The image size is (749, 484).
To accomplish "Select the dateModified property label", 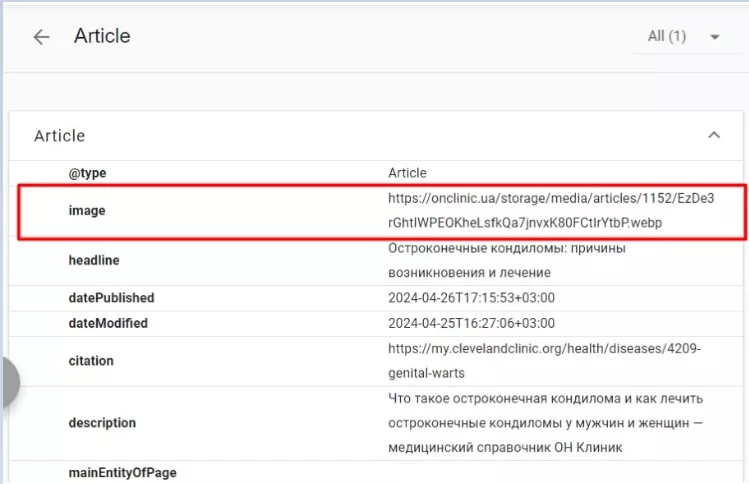I will (108, 323).
